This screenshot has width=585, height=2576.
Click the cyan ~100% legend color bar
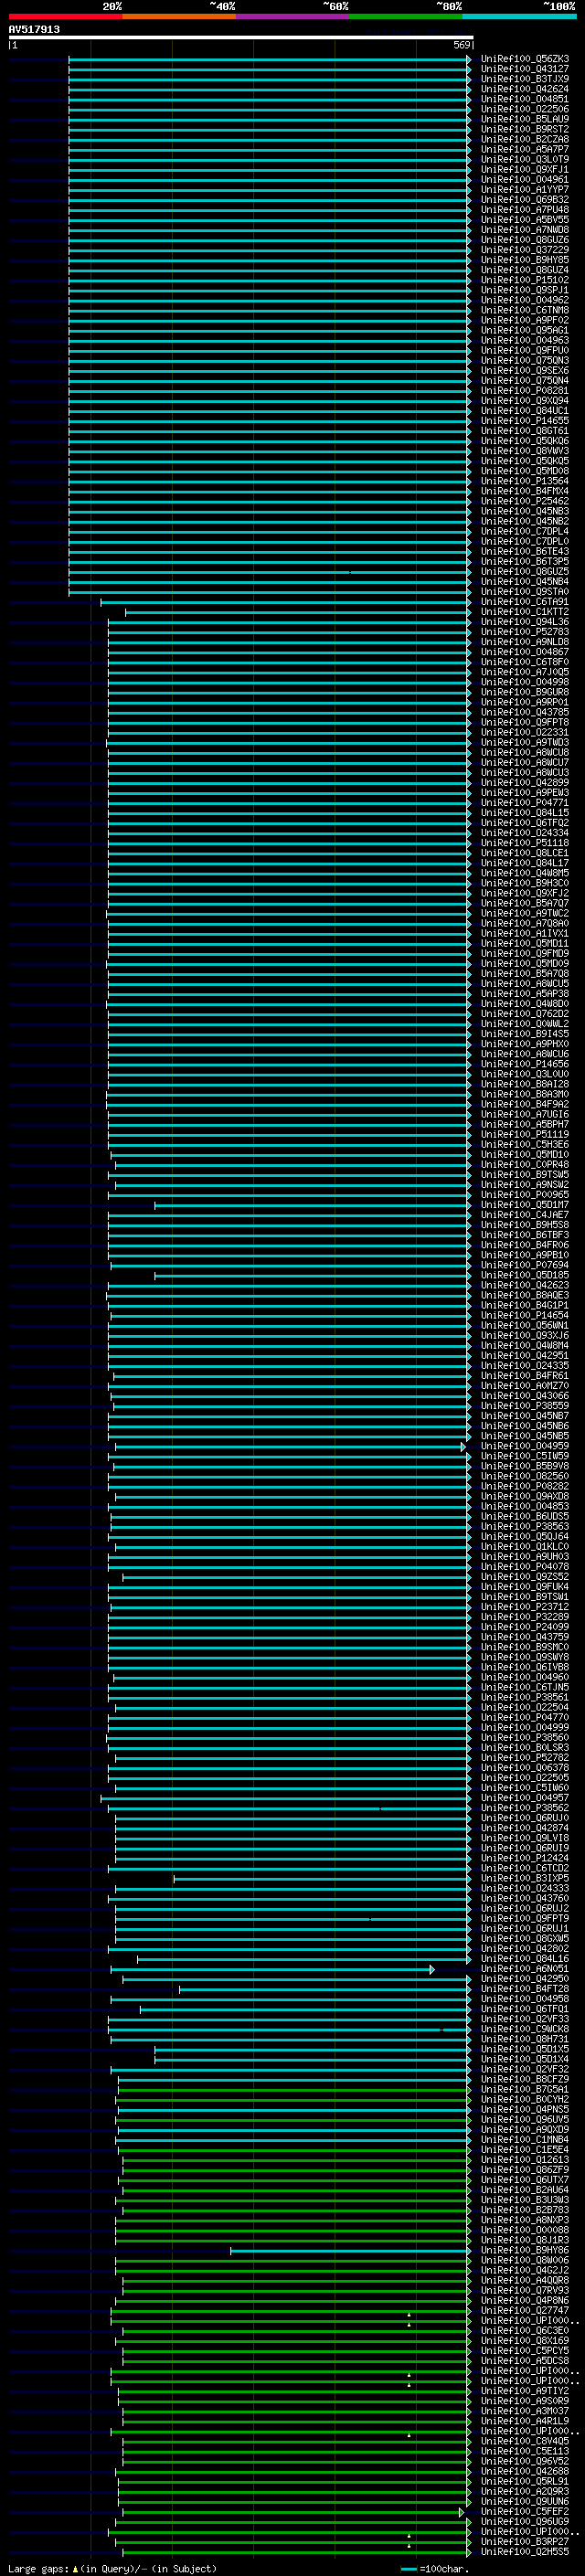click(519, 16)
